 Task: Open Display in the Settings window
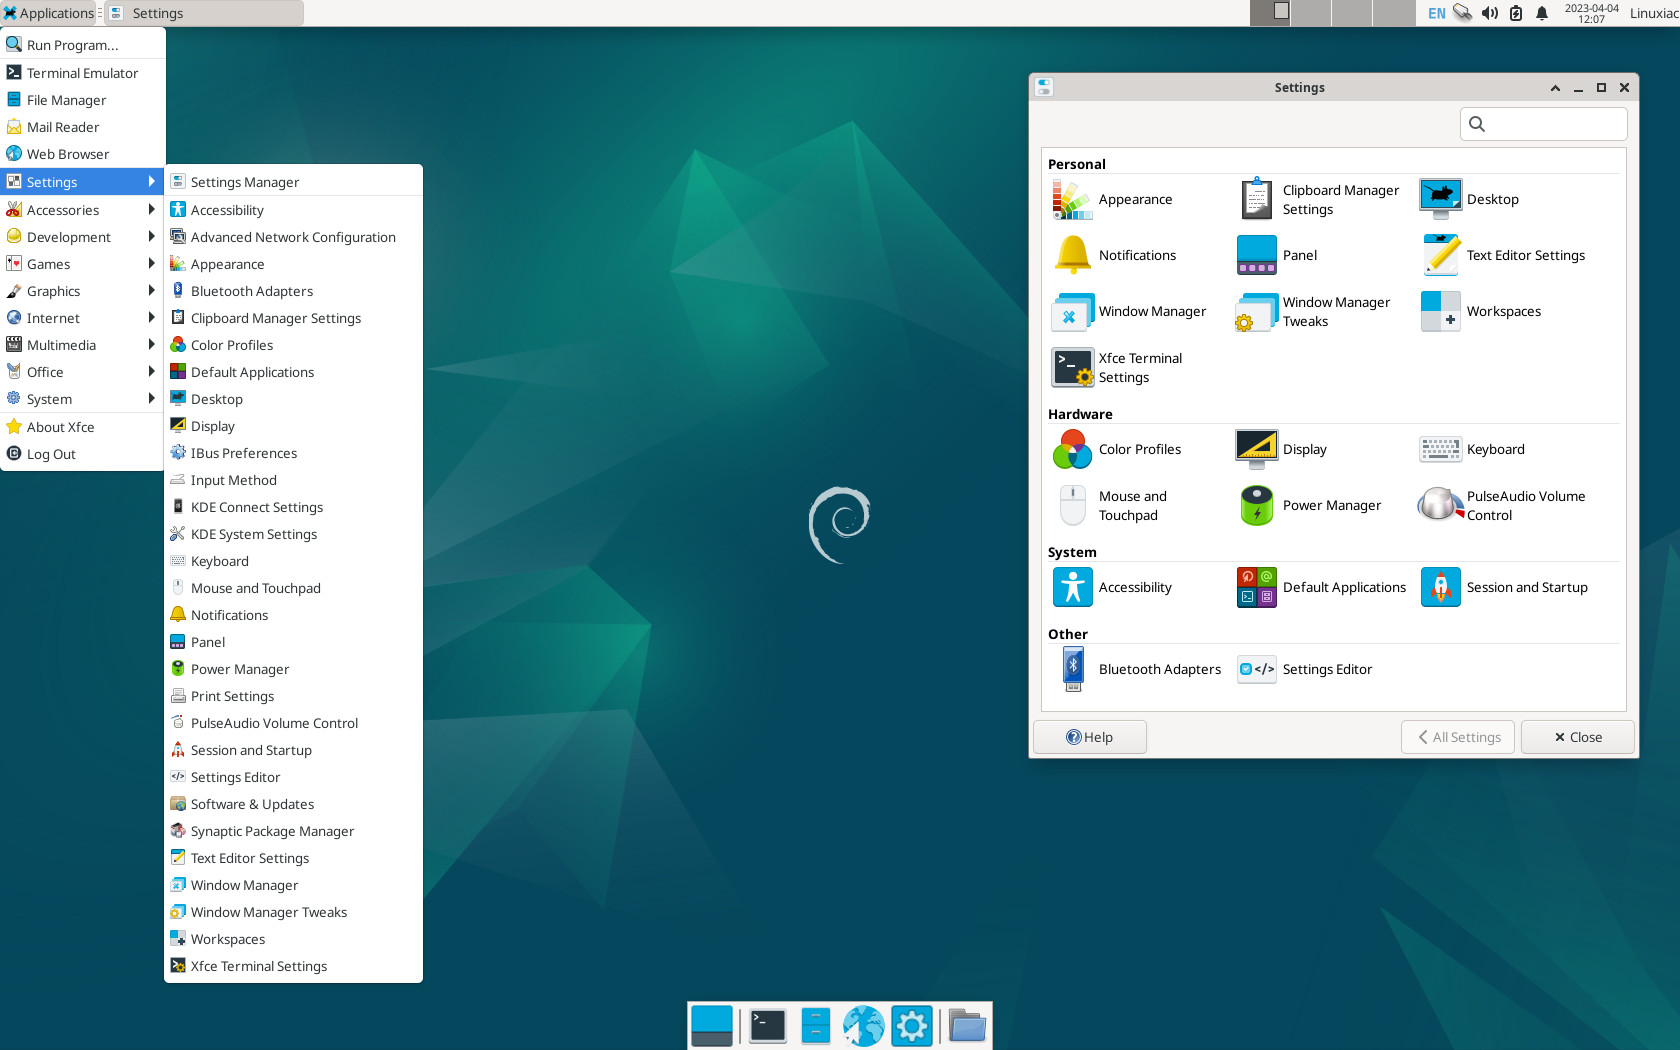[1282, 450]
